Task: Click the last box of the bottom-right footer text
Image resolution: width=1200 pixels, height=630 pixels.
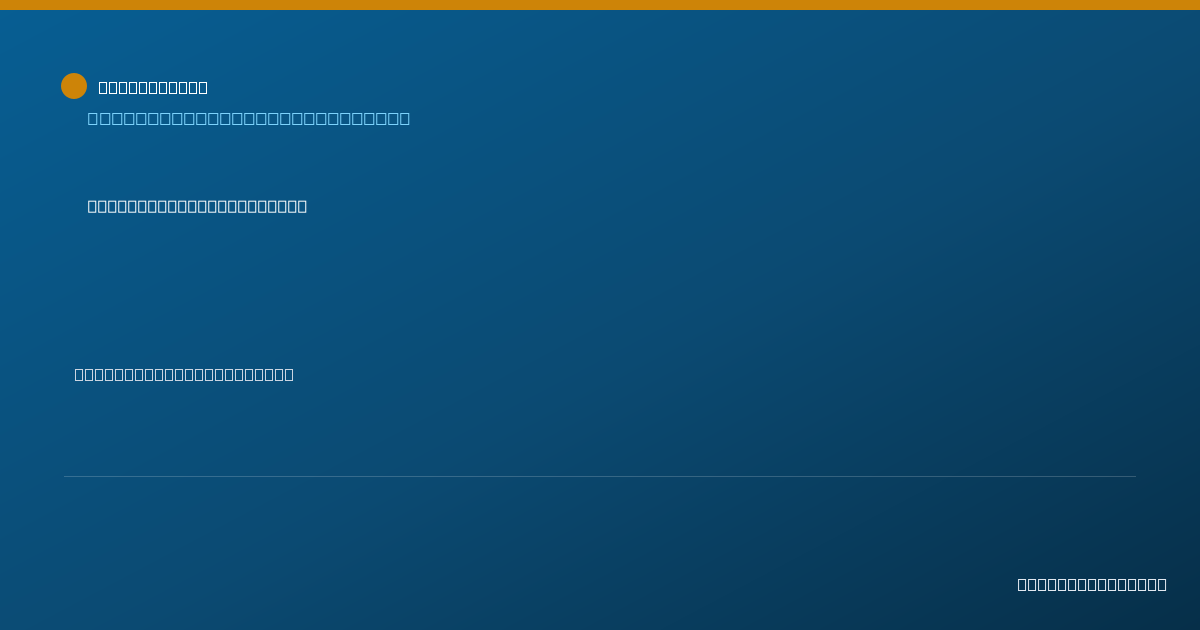Action: click(1162, 585)
